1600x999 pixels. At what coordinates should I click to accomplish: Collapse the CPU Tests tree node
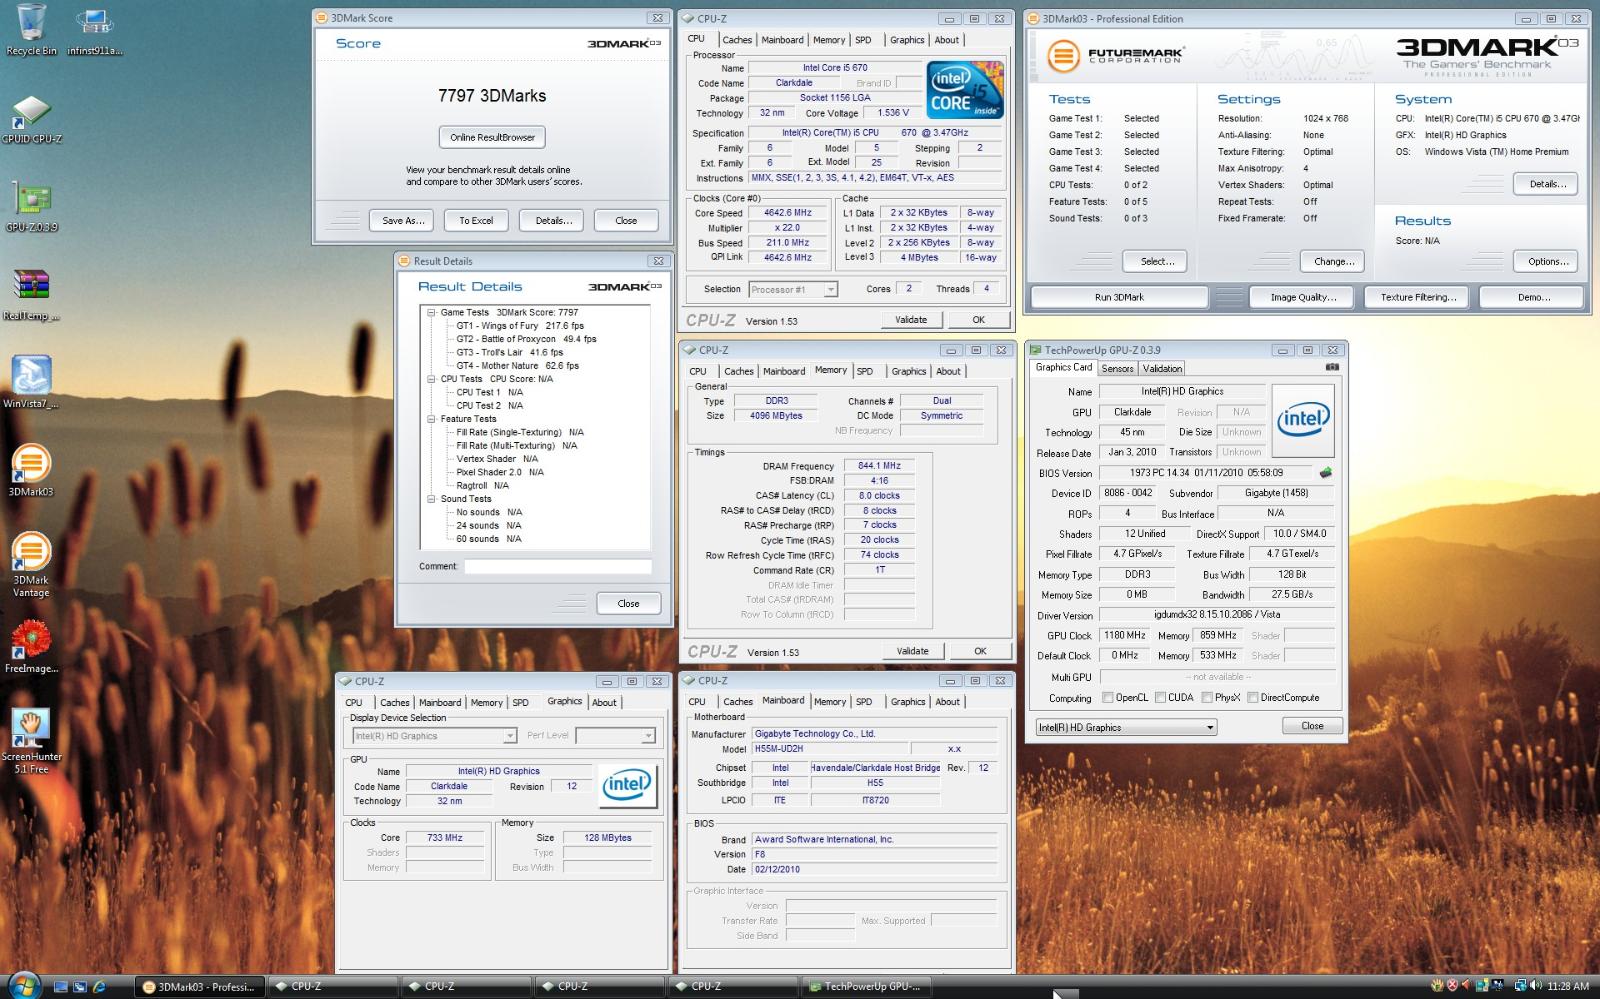click(431, 379)
